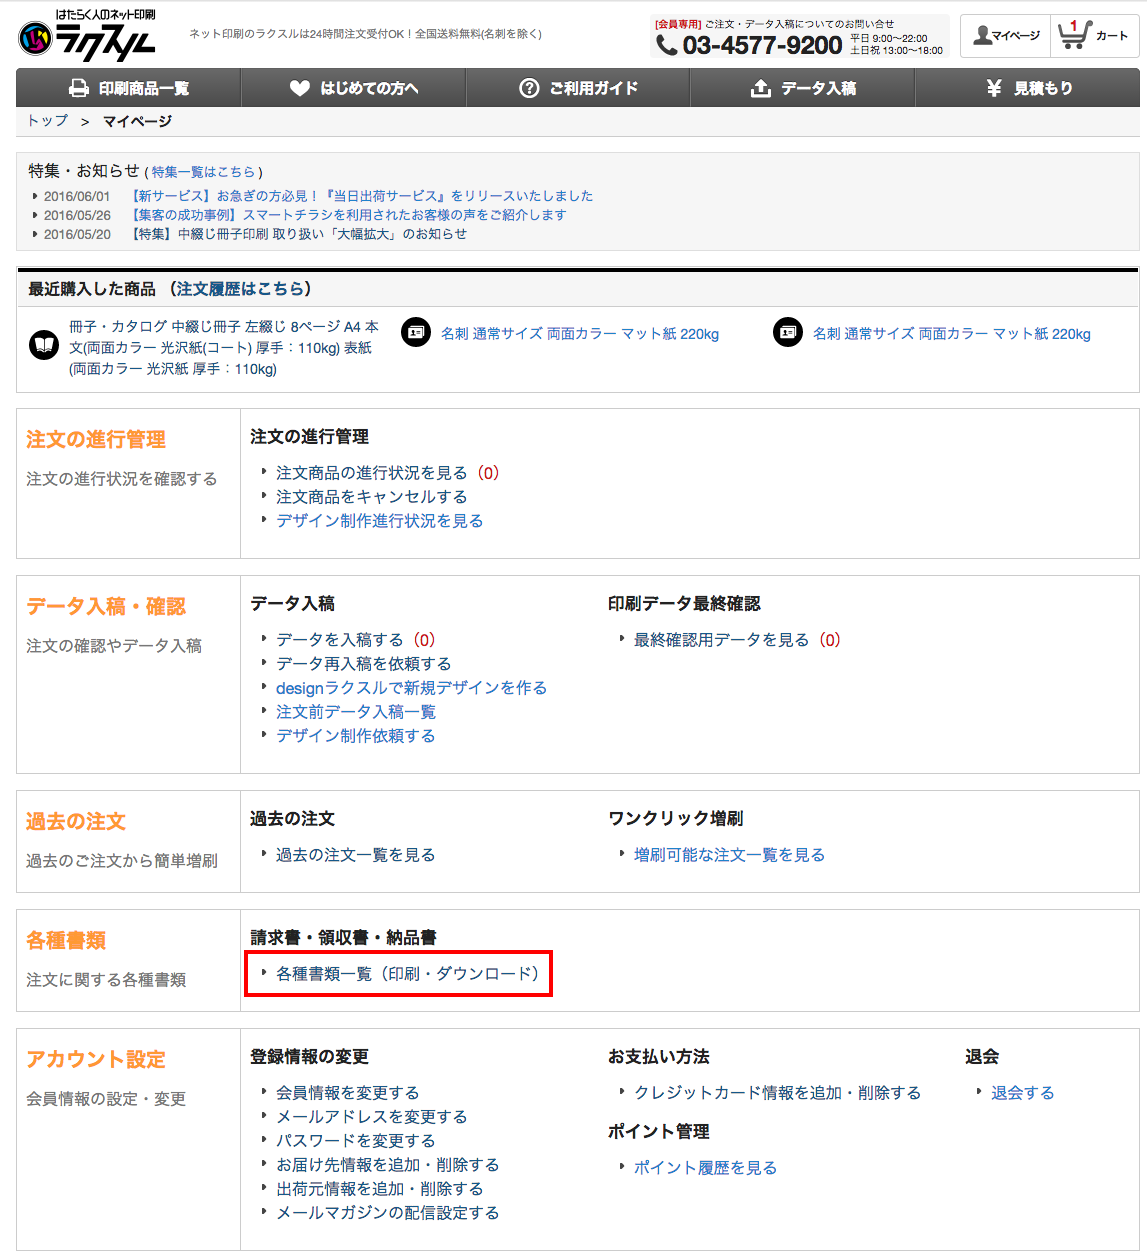
Task: Click the second business card product icon
Action: pos(788,332)
